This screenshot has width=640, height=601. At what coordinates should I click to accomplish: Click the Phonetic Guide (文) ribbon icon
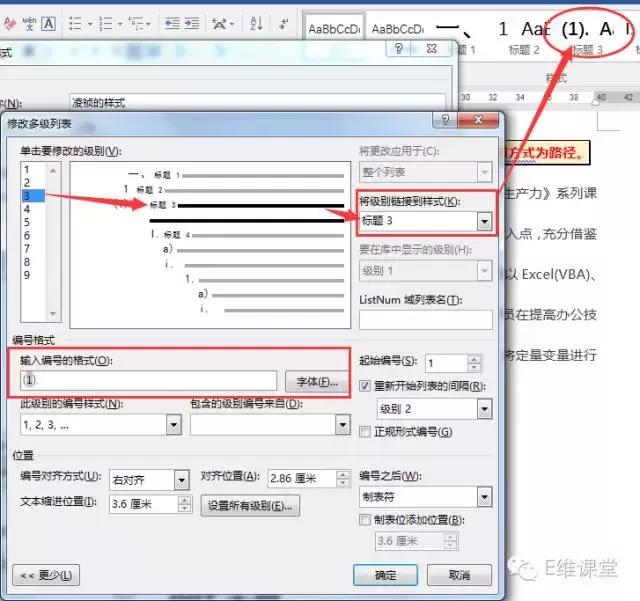(x=29, y=24)
